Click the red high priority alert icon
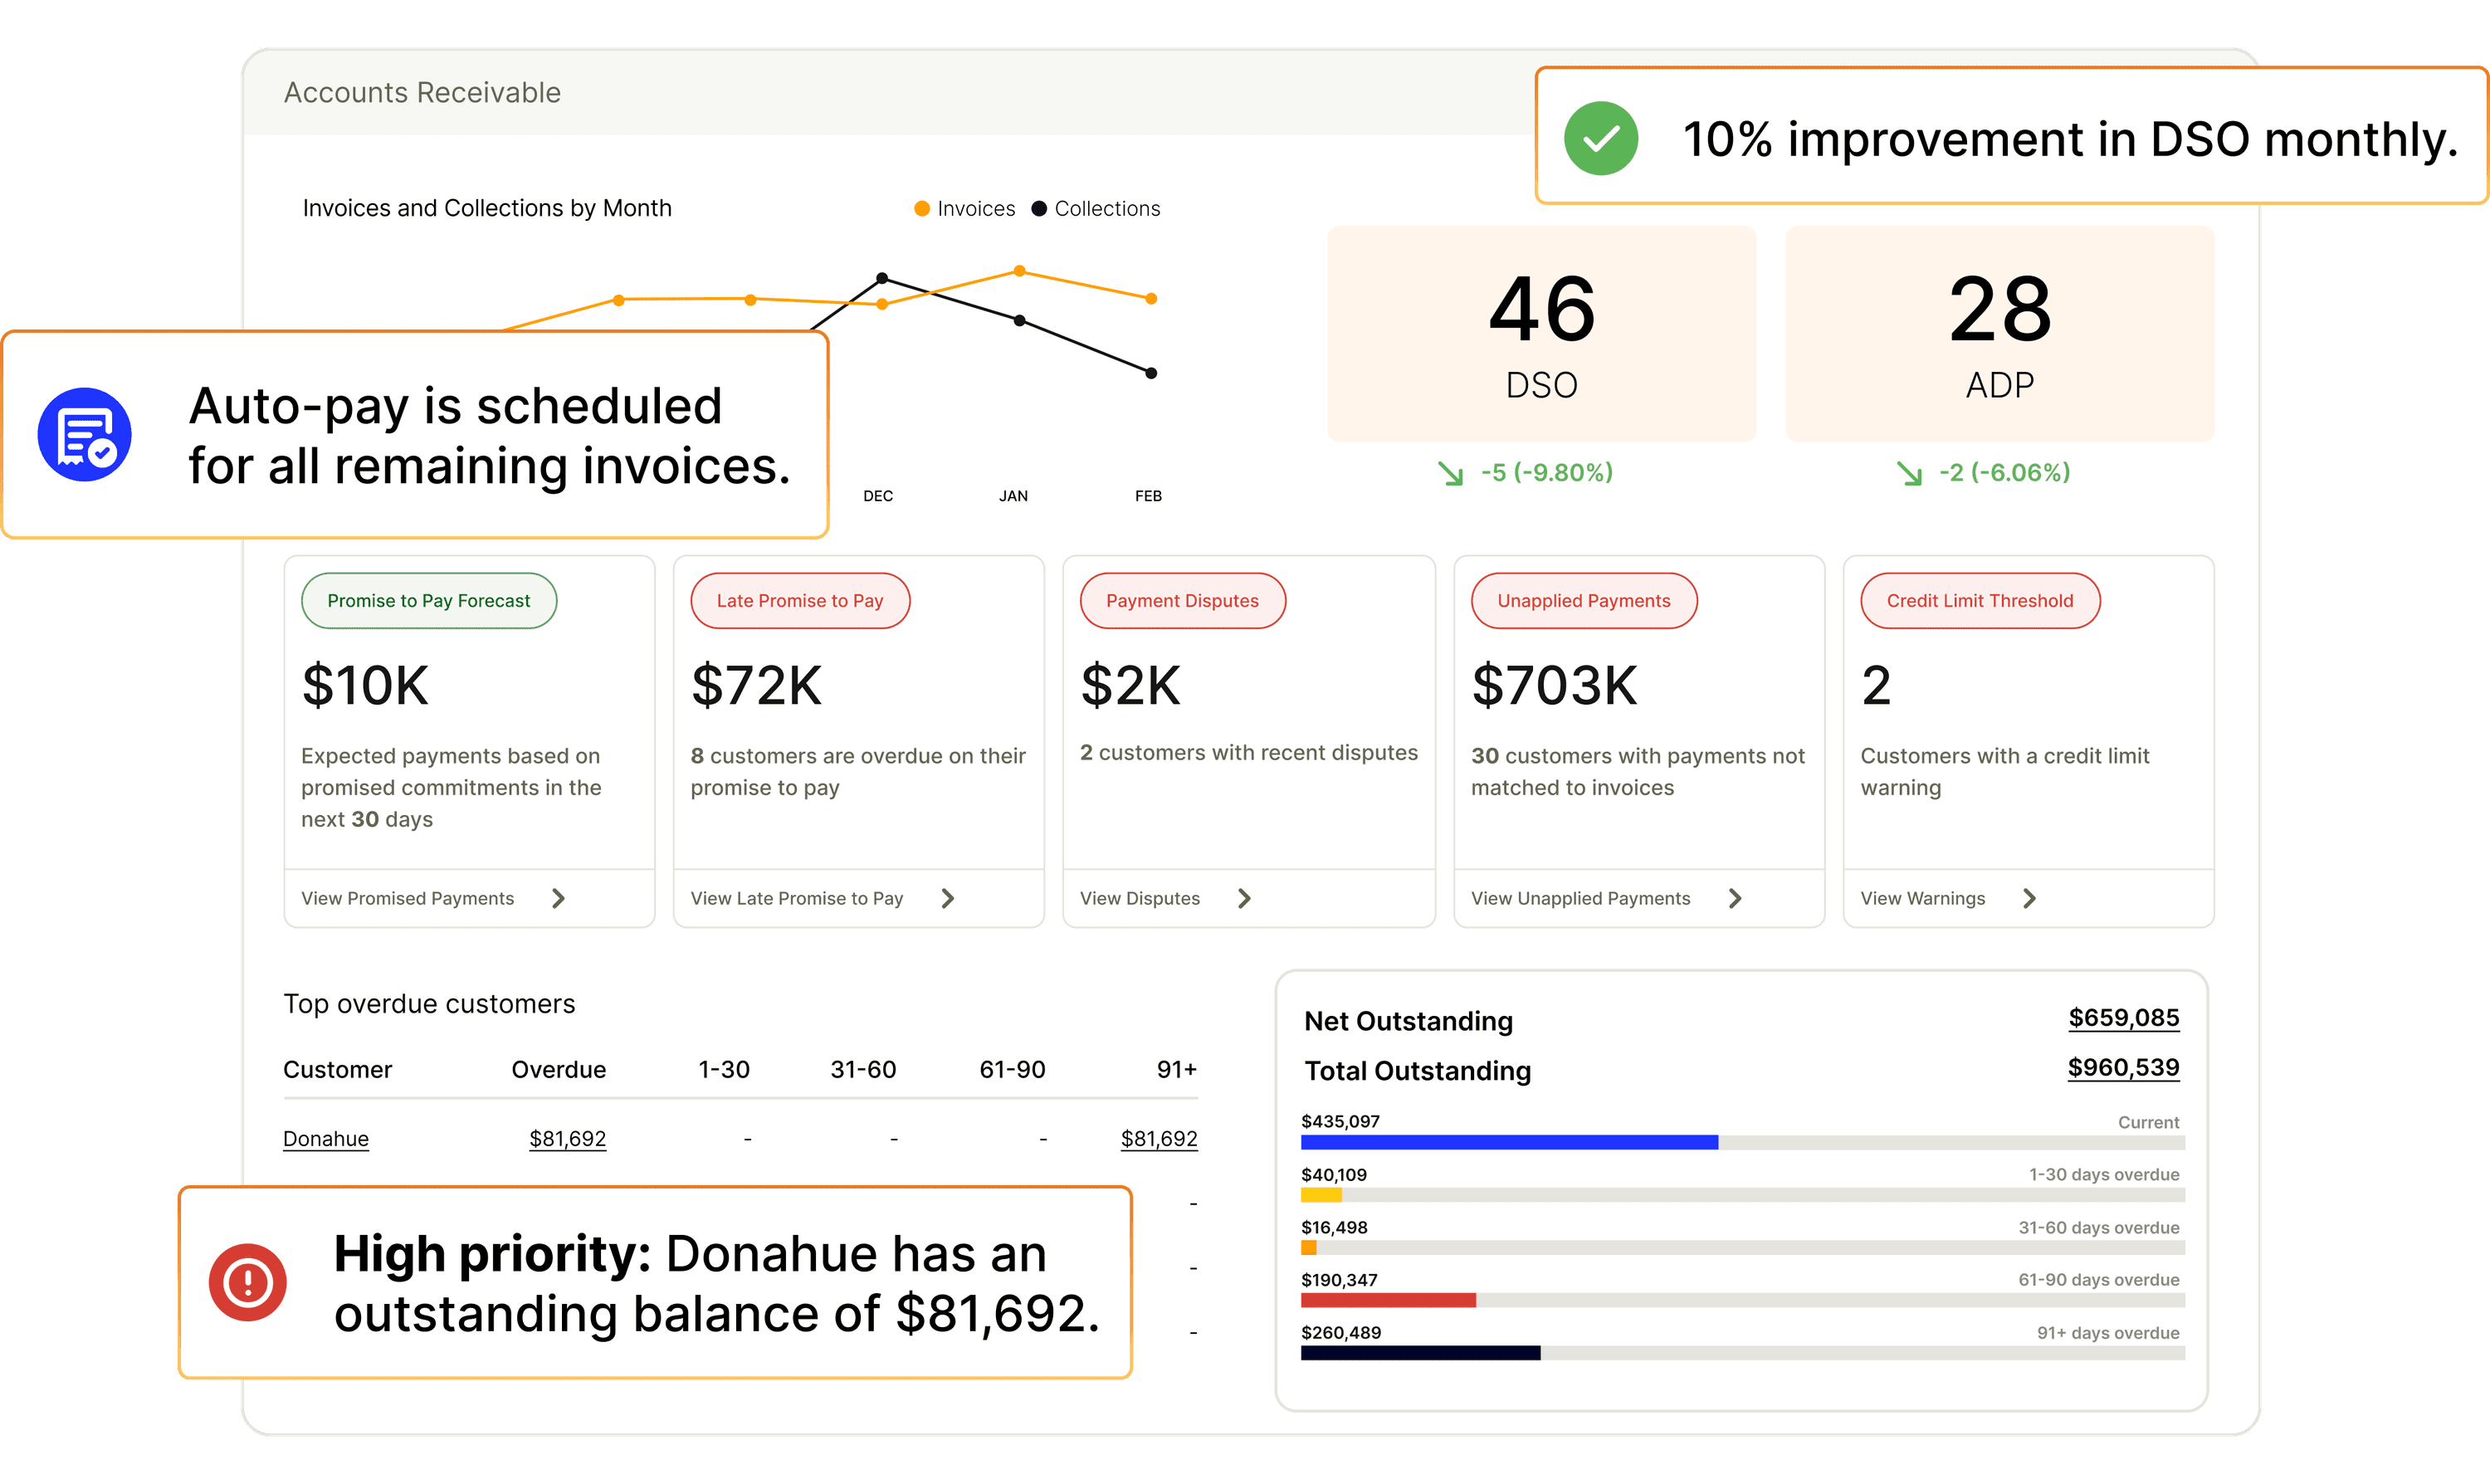2490x1484 pixels. (x=248, y=1282)
